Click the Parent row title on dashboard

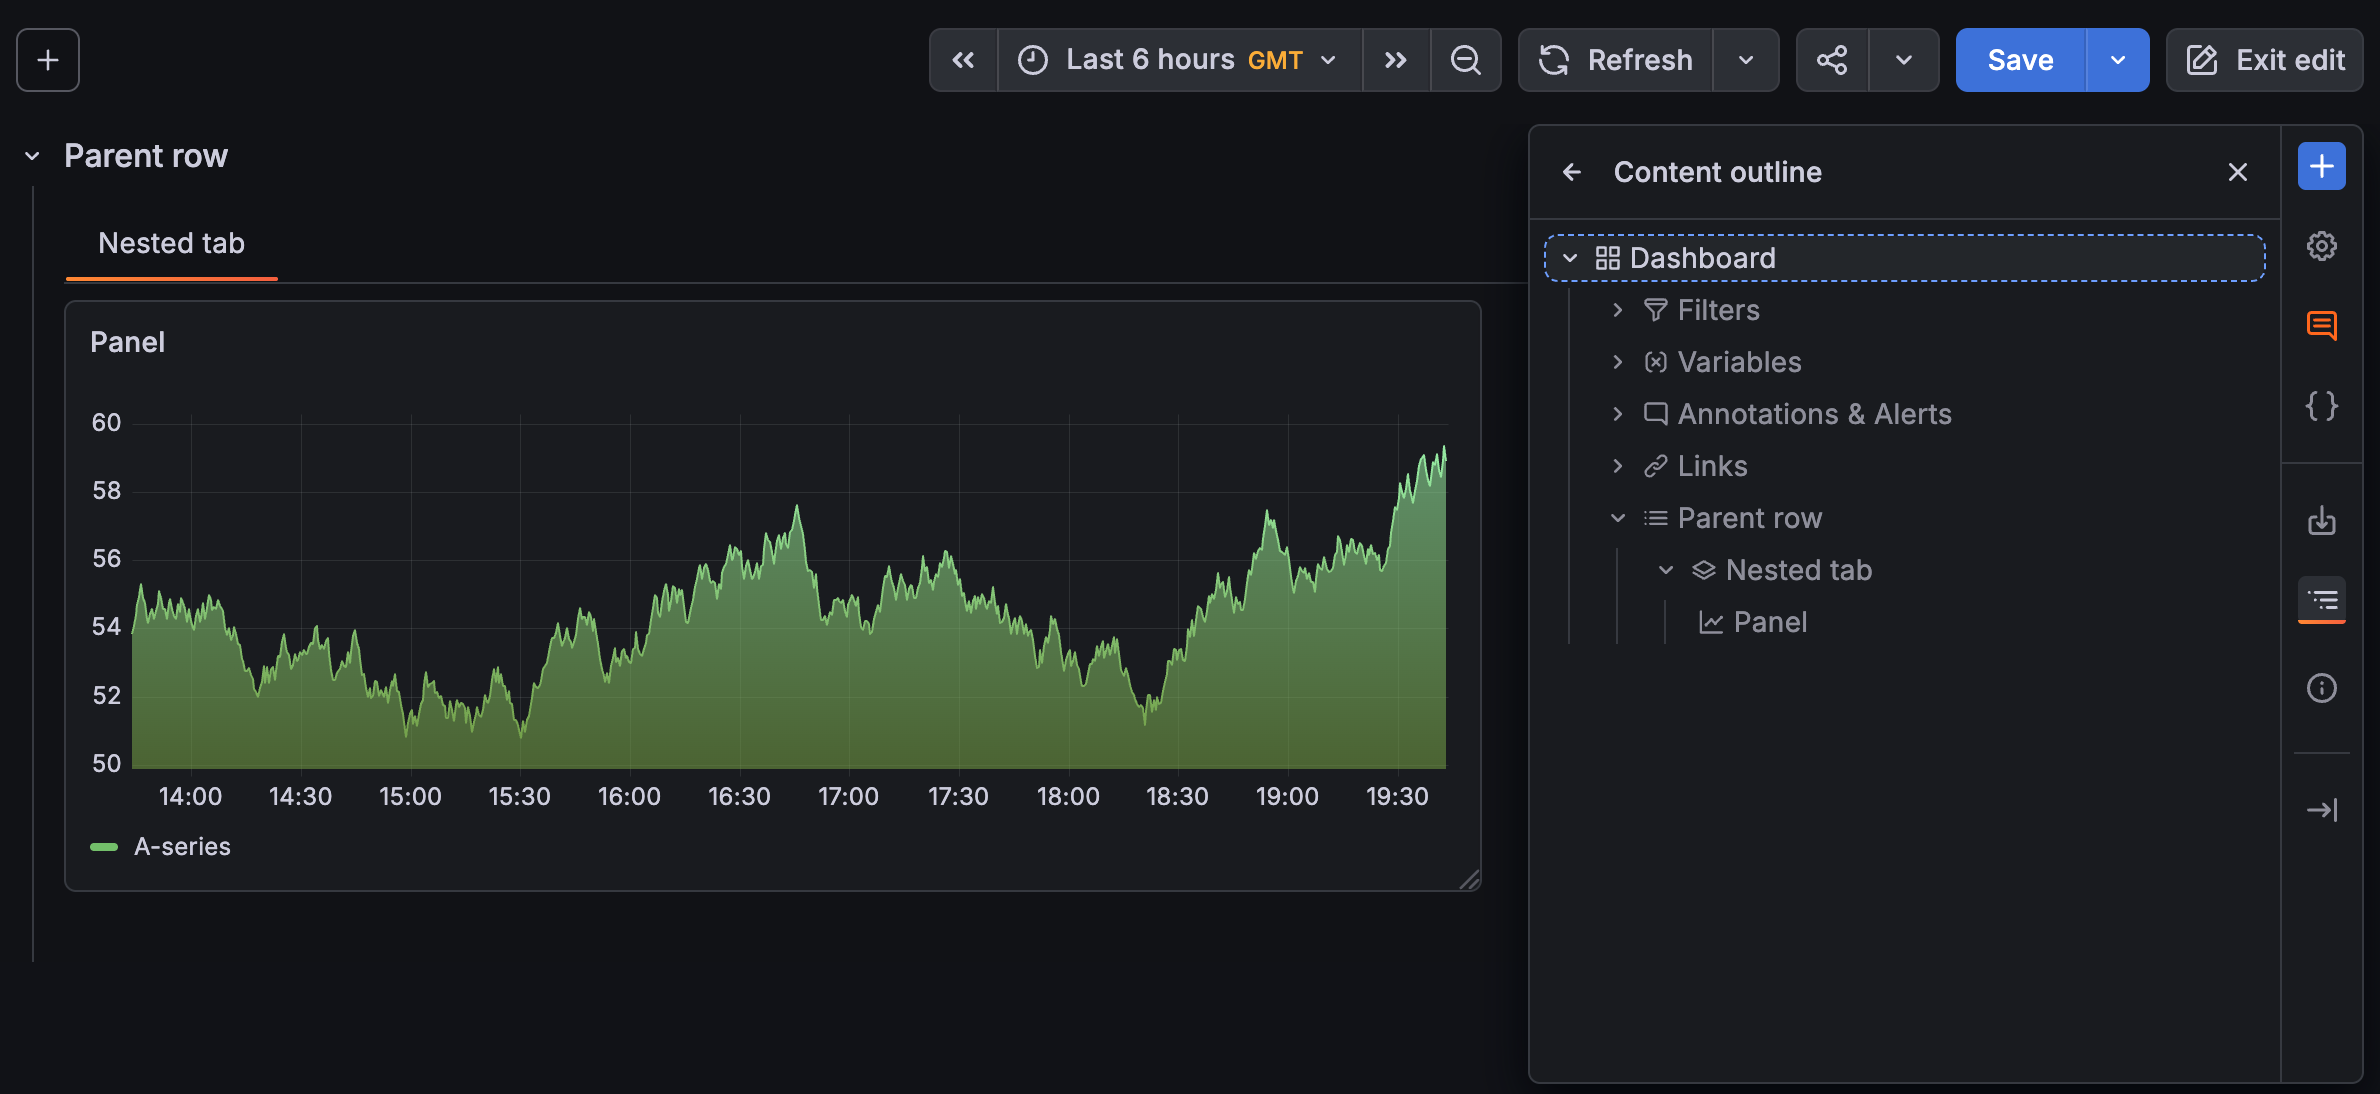[146, 156]
